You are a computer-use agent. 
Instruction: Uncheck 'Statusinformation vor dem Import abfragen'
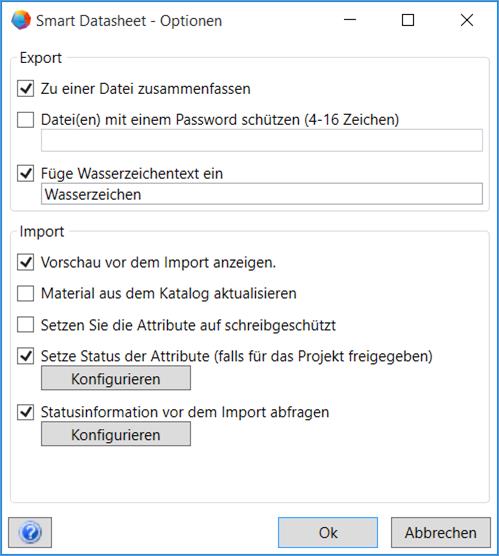click(26, 412)
